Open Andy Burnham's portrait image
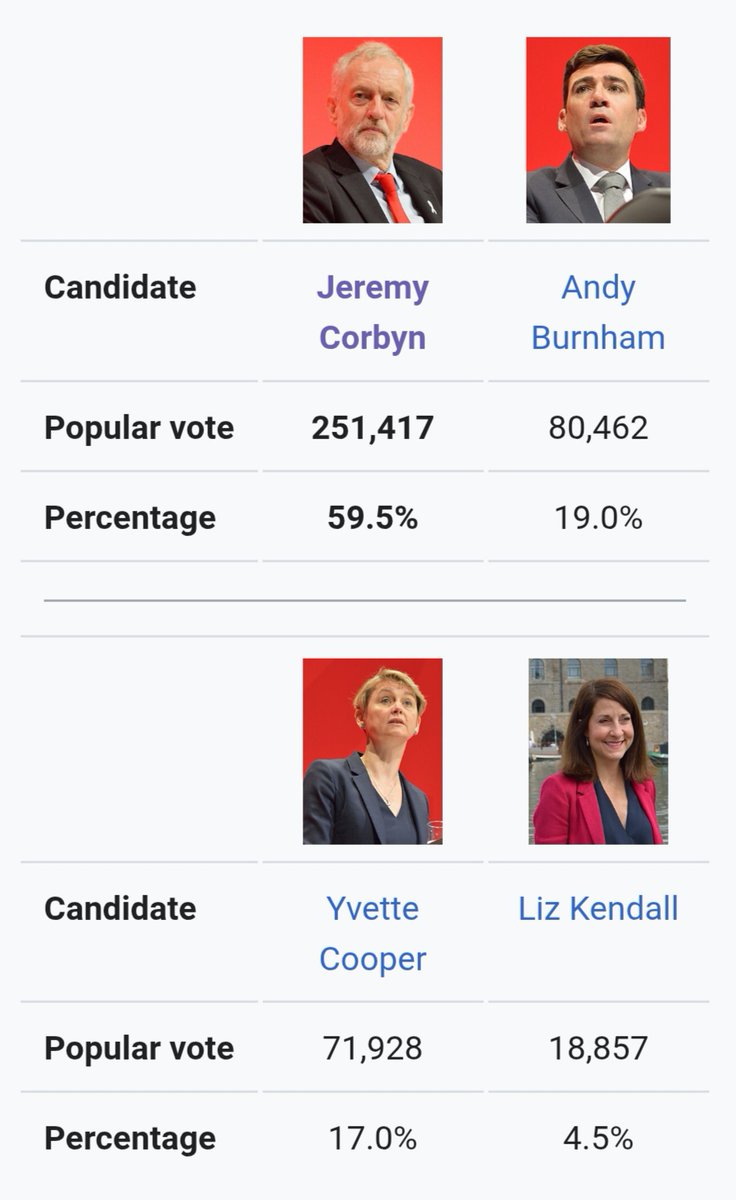 click(598, 130)
